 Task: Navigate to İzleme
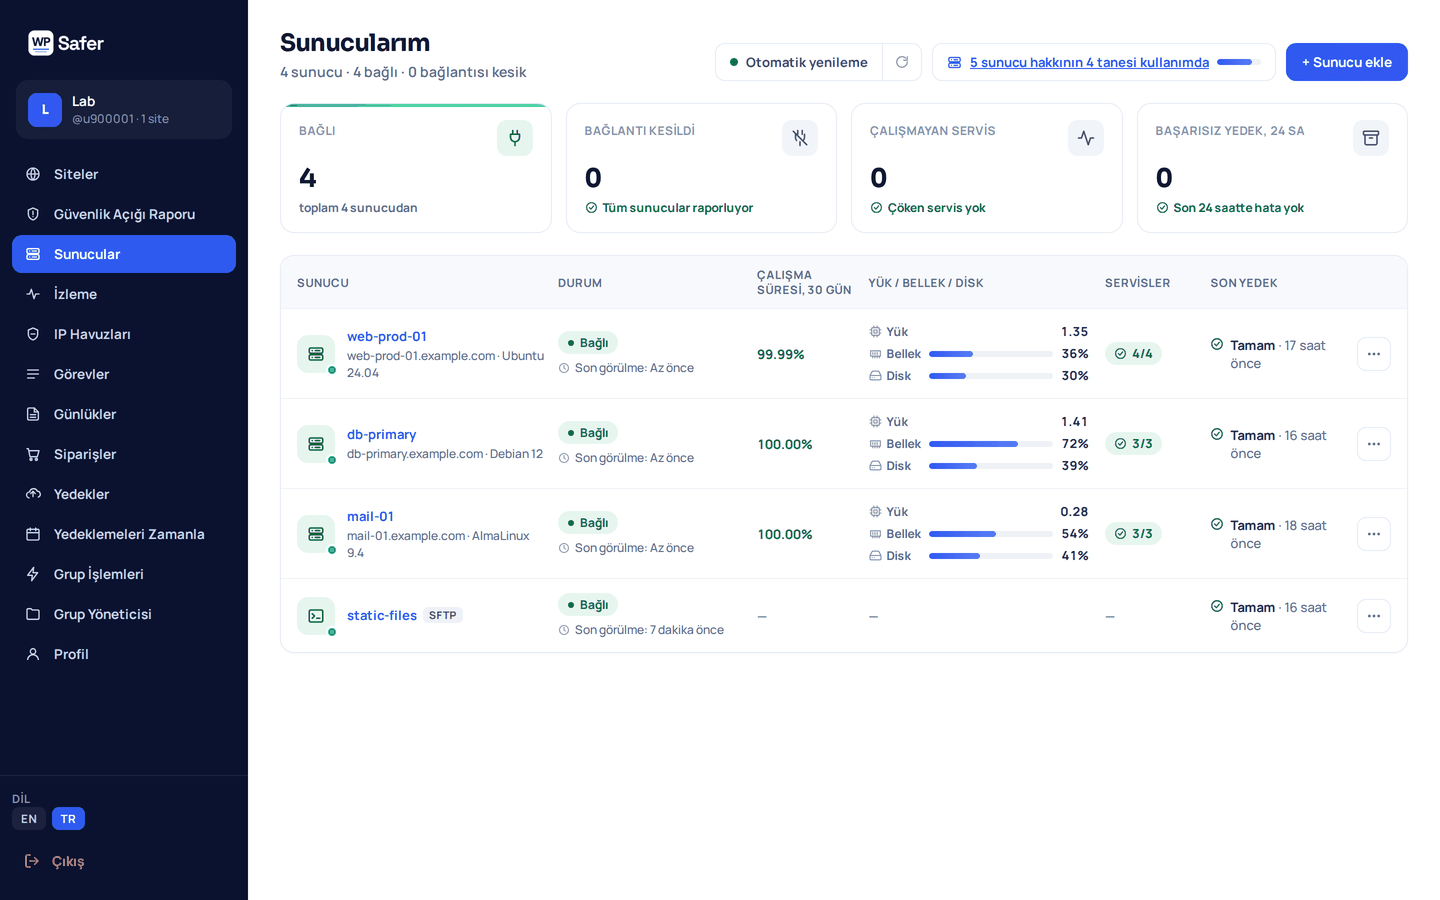tap(124, 294)
